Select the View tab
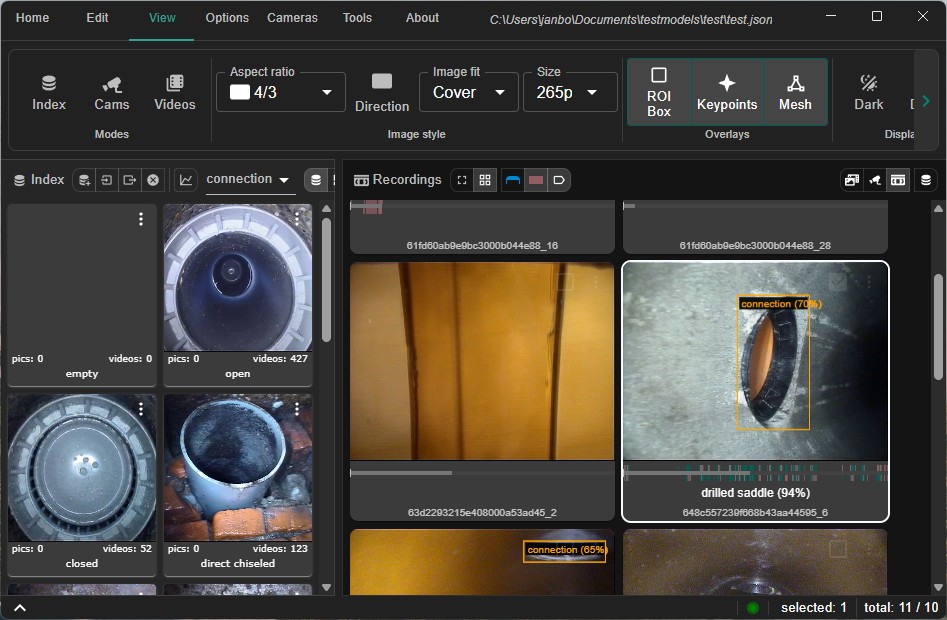 [x=162, y=18]
